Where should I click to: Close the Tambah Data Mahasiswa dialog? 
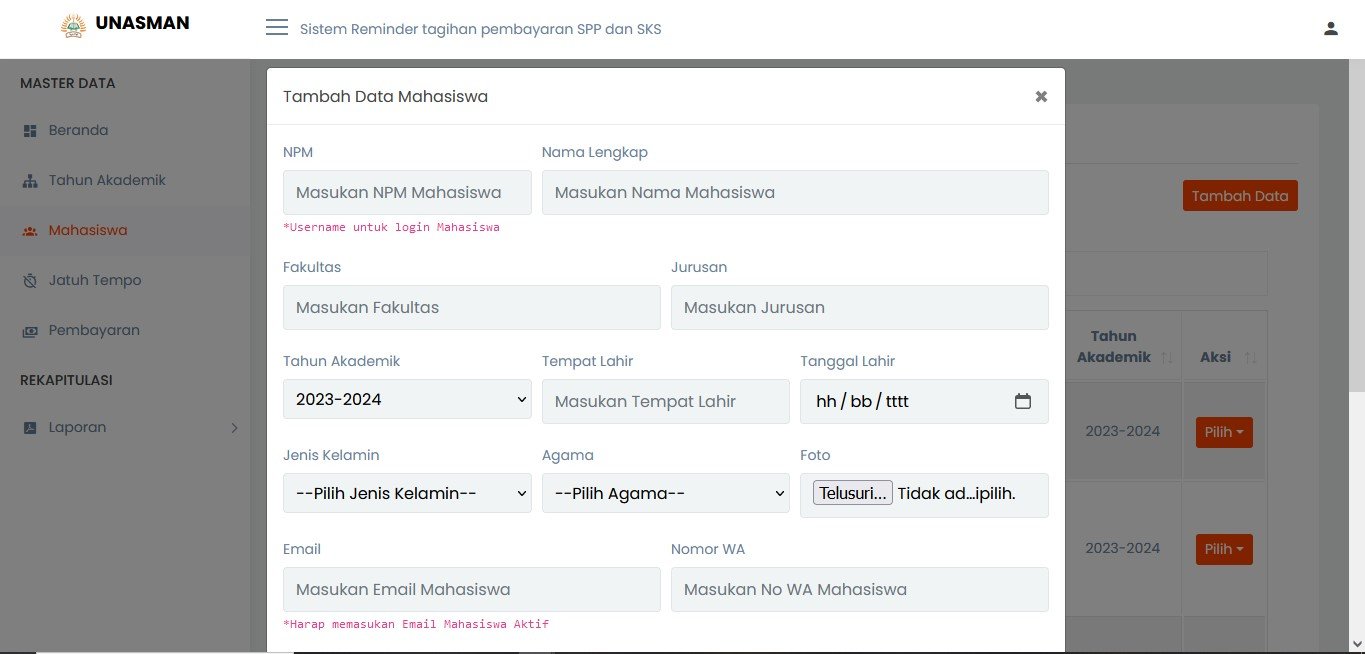(1041, 97)
